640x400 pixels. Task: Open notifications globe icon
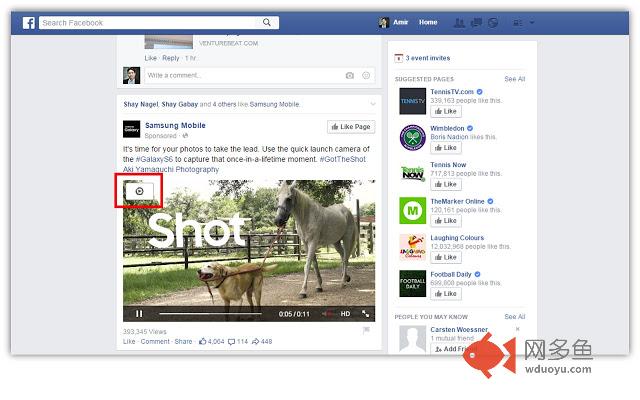[493, 23]
